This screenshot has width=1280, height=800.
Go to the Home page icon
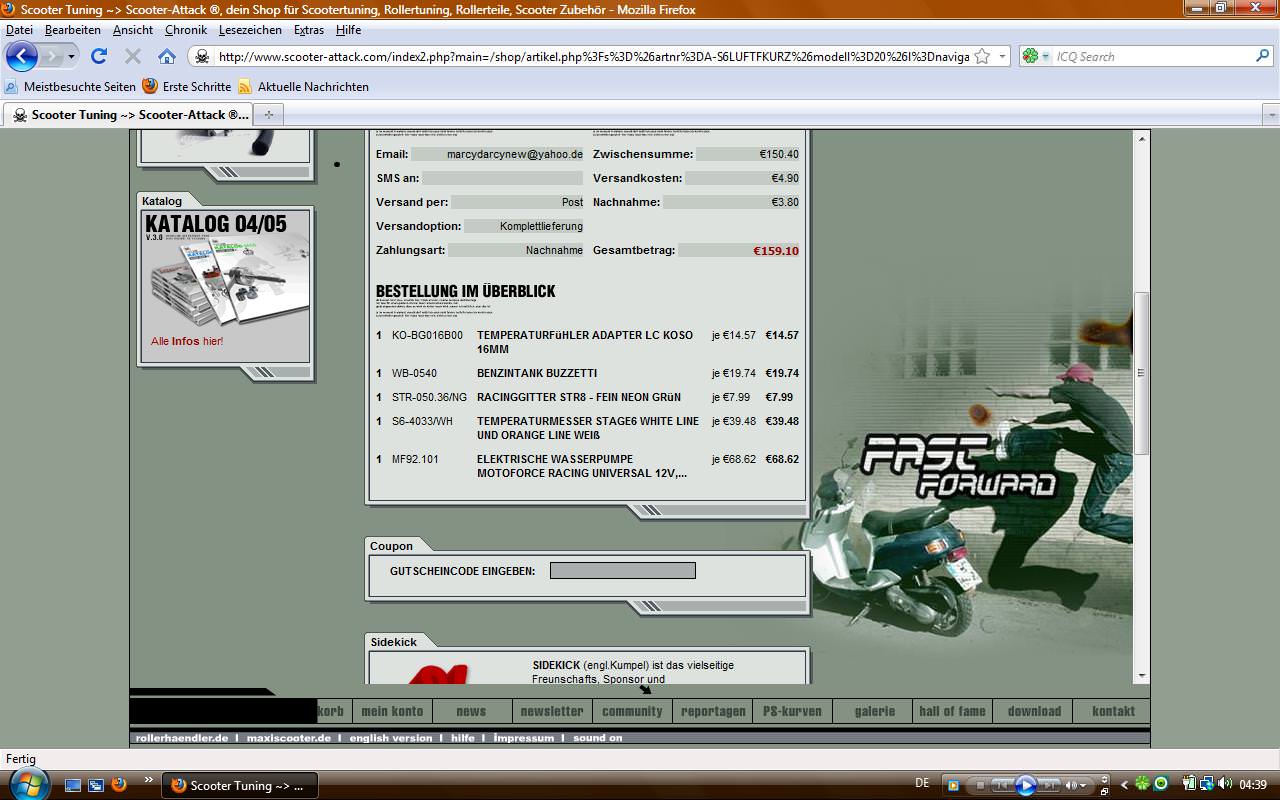coord(167,56)
